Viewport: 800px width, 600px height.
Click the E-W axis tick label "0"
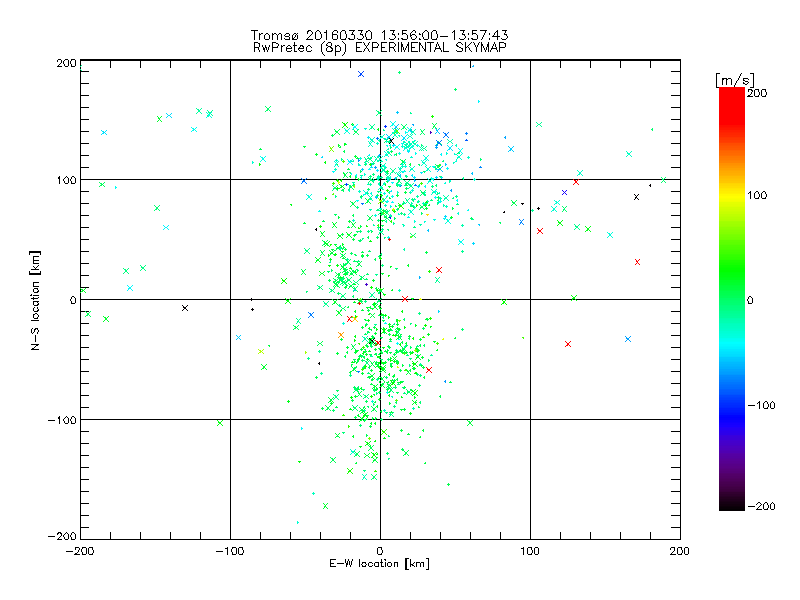click(380, 551)
